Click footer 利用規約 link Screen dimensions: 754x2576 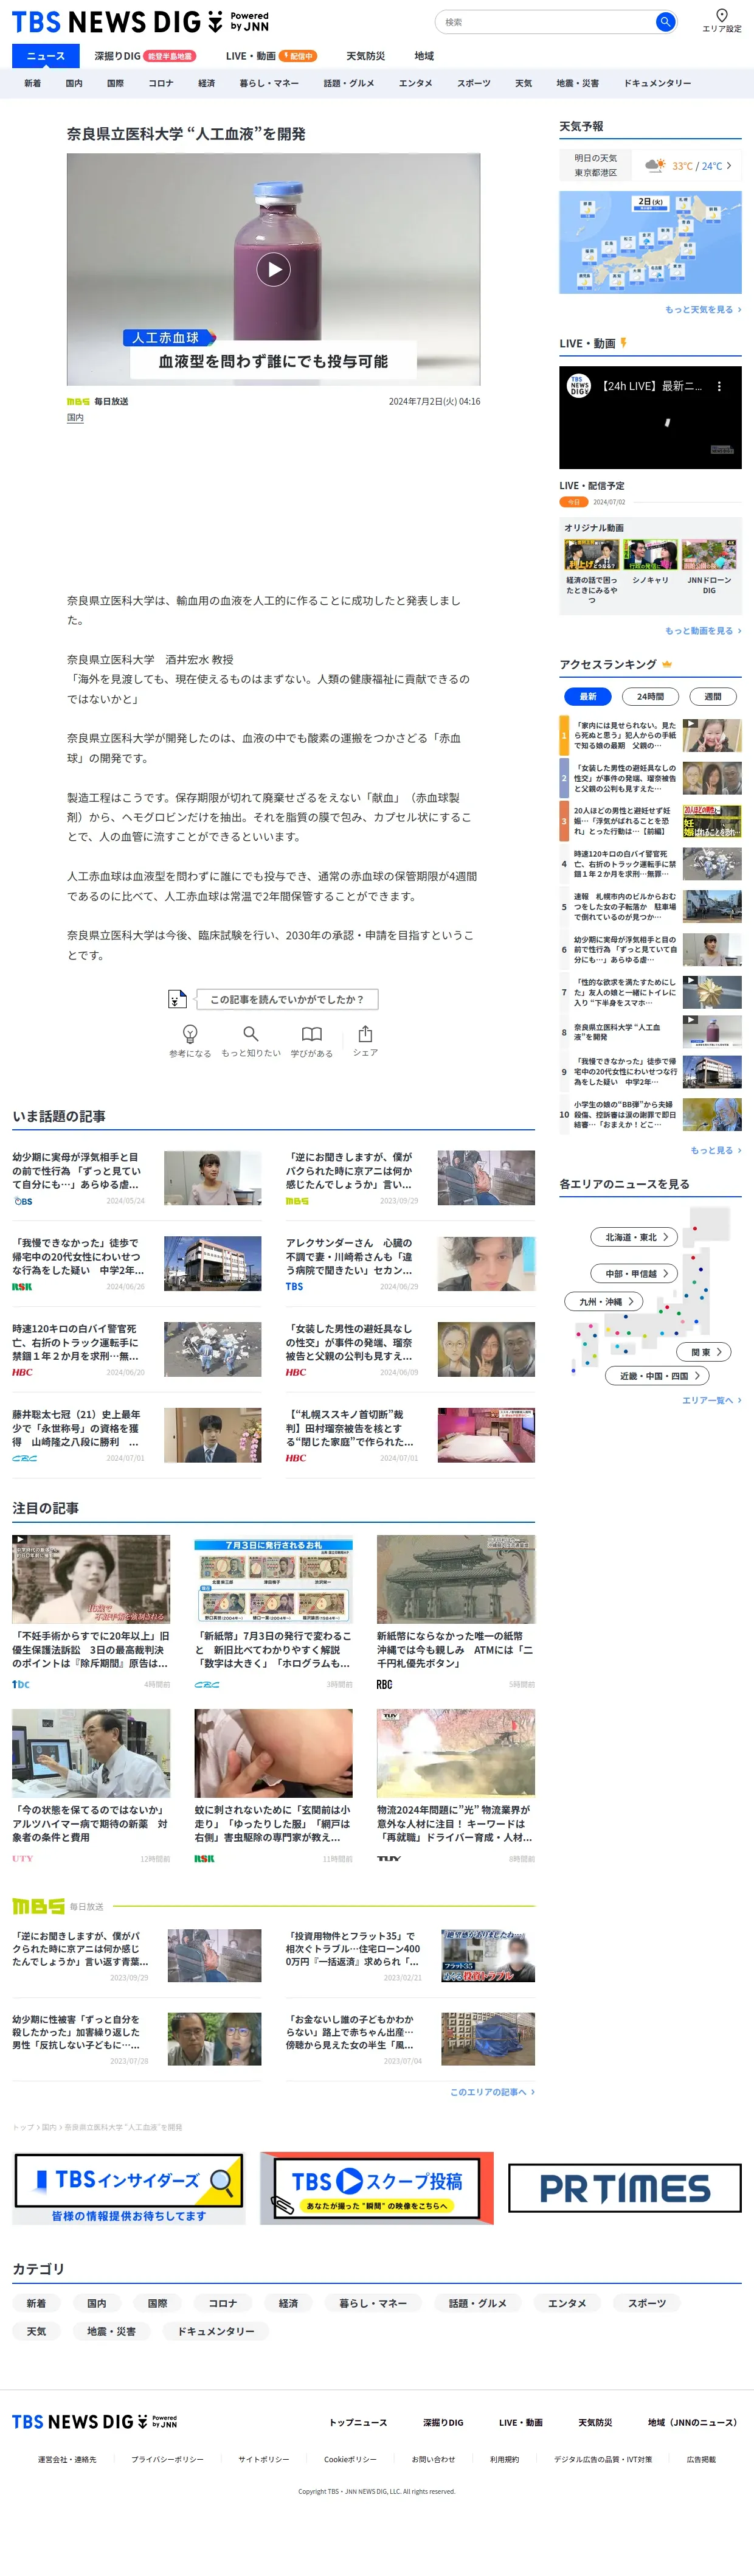tap(504, 2459)
